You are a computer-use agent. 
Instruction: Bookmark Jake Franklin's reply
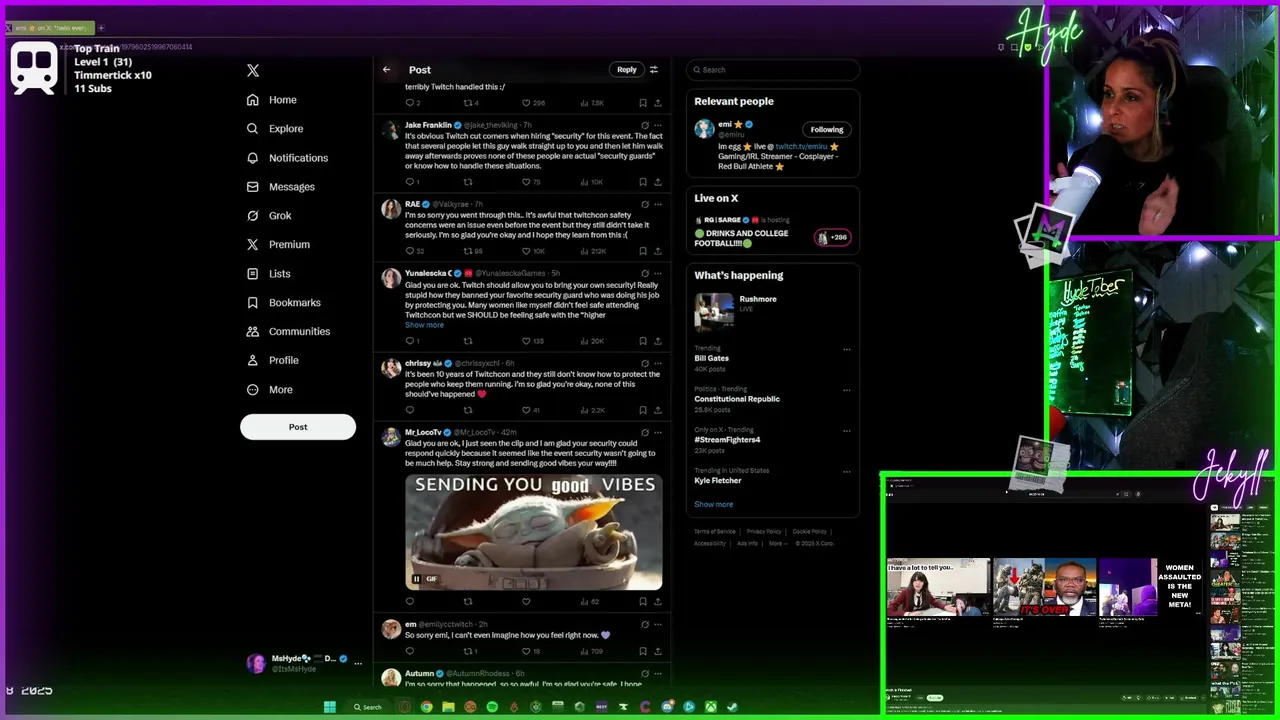[642, 182]
